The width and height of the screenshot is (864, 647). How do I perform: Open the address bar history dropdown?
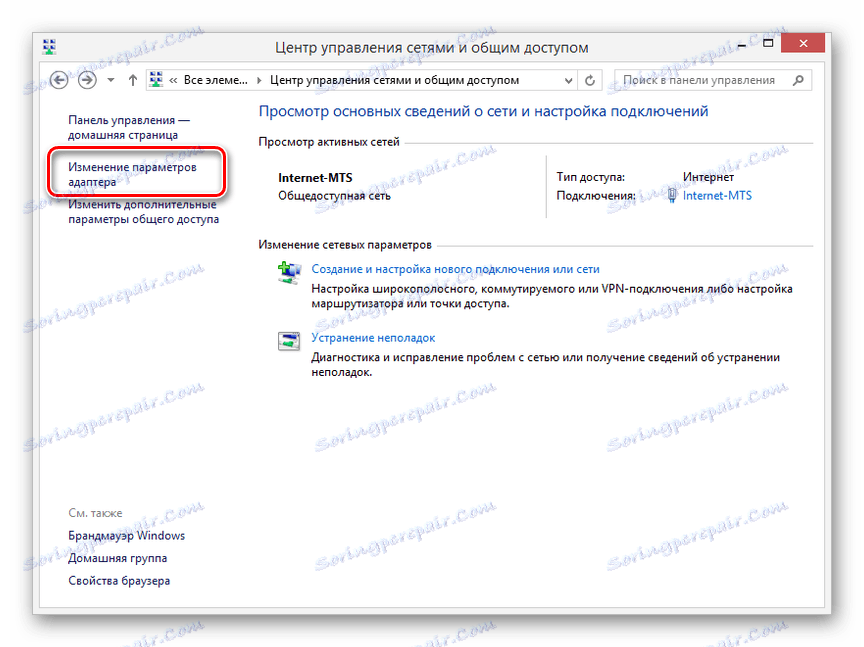click(x=568, y=80)
